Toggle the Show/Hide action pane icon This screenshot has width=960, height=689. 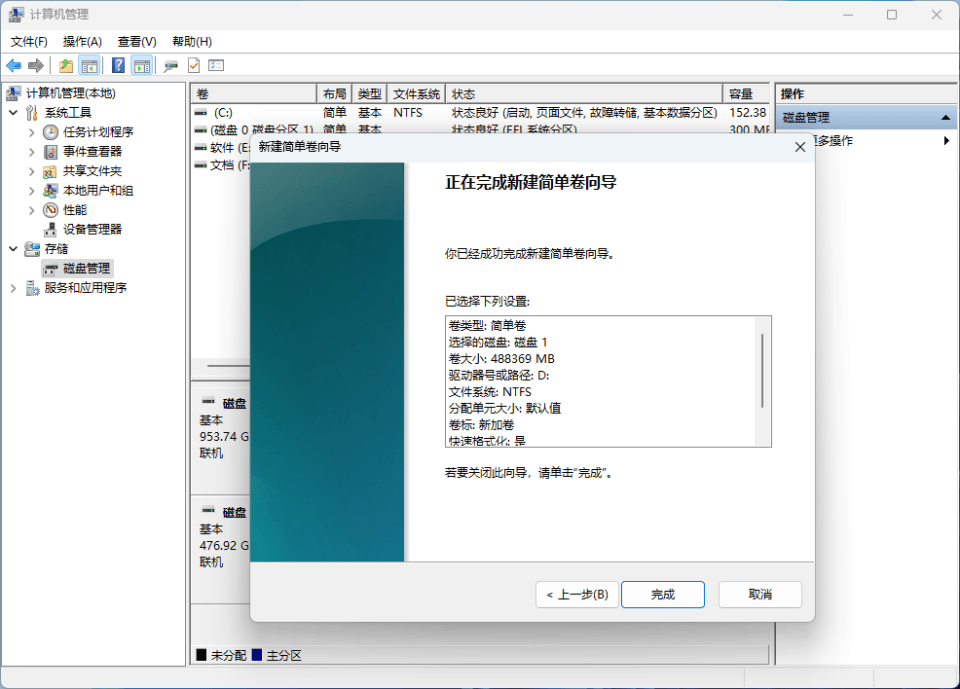[142, 66]
